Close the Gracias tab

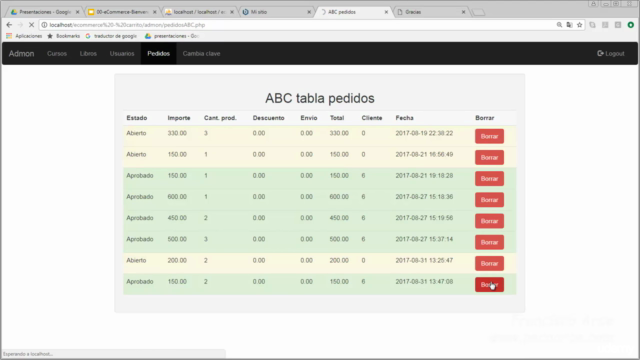pyautogui.click(x=463, y=12)
